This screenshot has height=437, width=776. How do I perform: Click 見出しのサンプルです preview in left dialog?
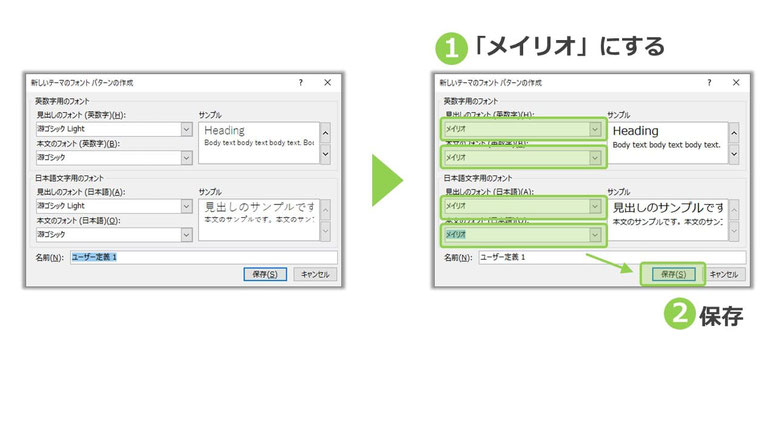click(260, 207)
